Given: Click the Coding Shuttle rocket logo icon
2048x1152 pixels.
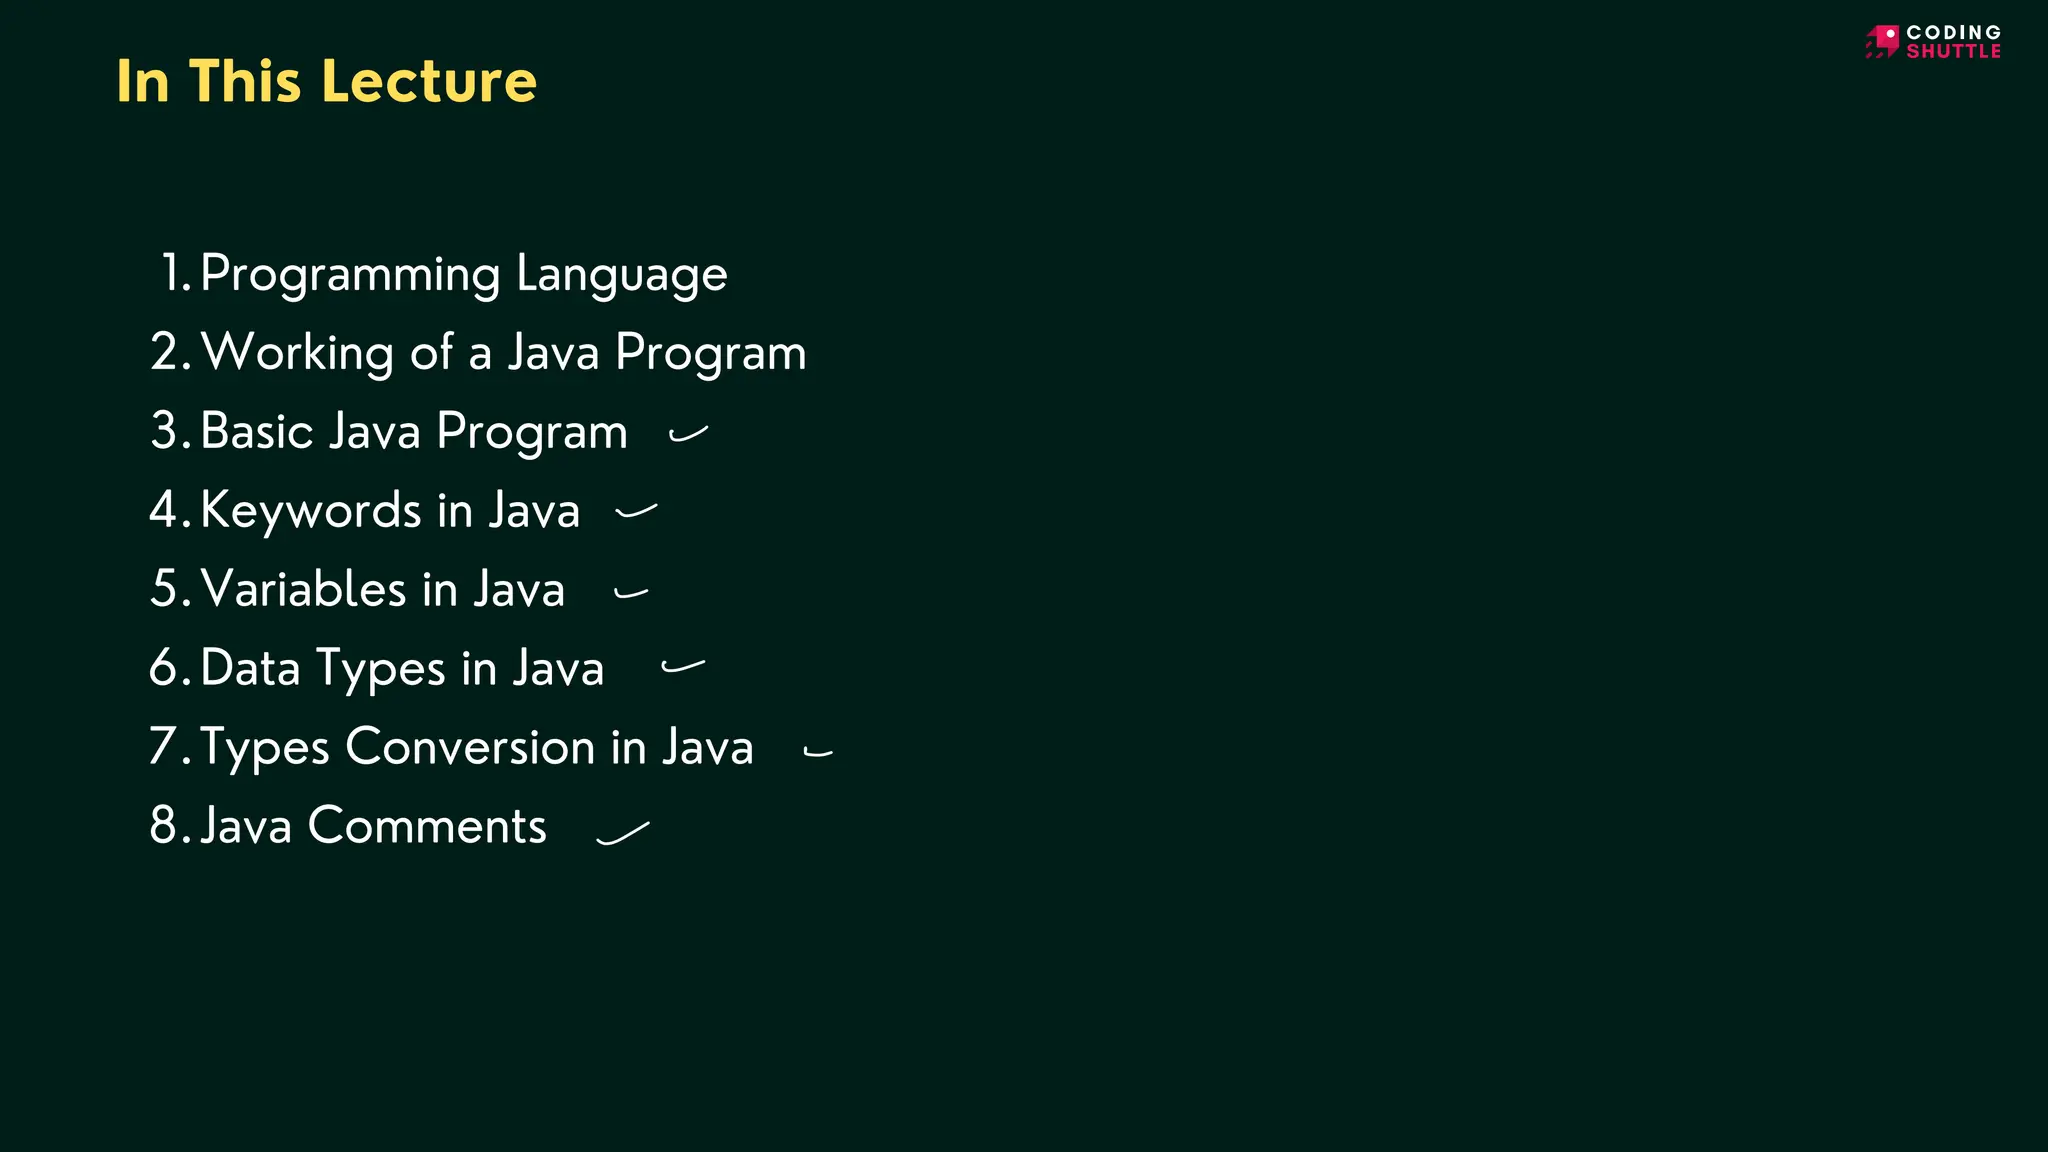Looking at the screenshot, I should point(1882,42).
